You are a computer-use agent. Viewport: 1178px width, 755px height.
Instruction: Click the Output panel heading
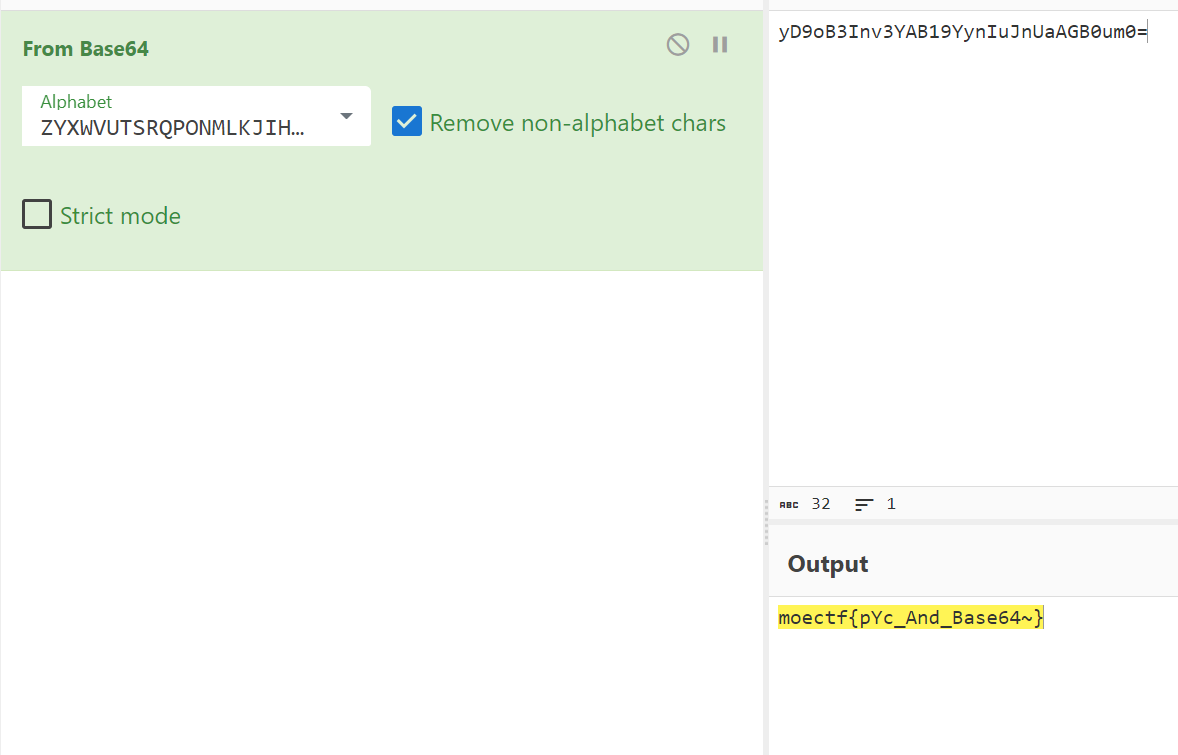tap(828, 564)
